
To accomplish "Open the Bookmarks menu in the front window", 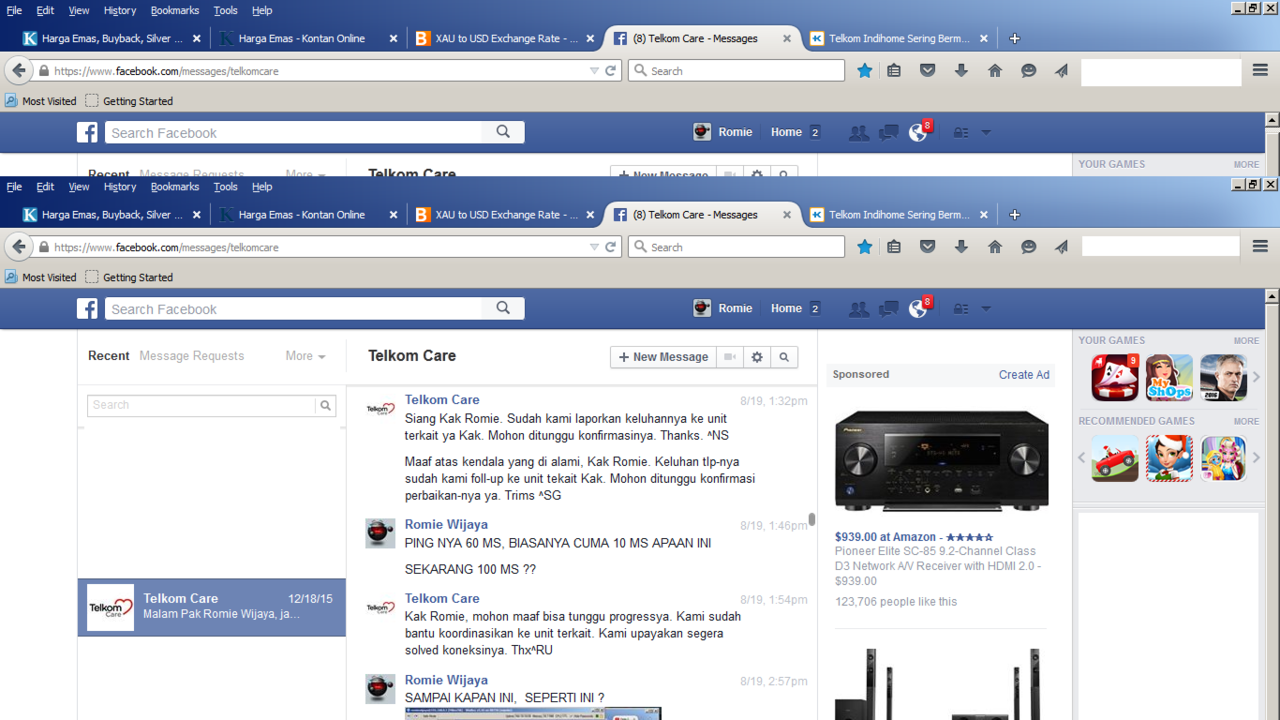I will [x=175, y=187].
